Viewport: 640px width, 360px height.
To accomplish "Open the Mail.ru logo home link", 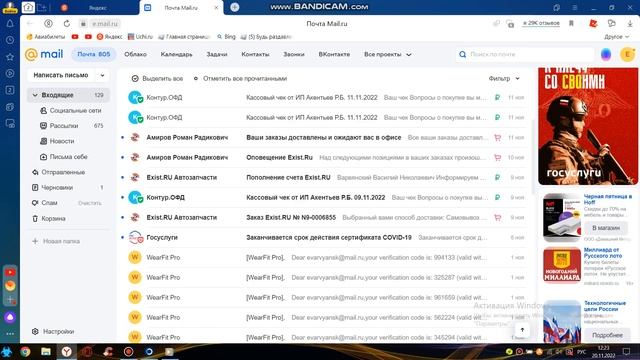I will click(x=44, y=54).
